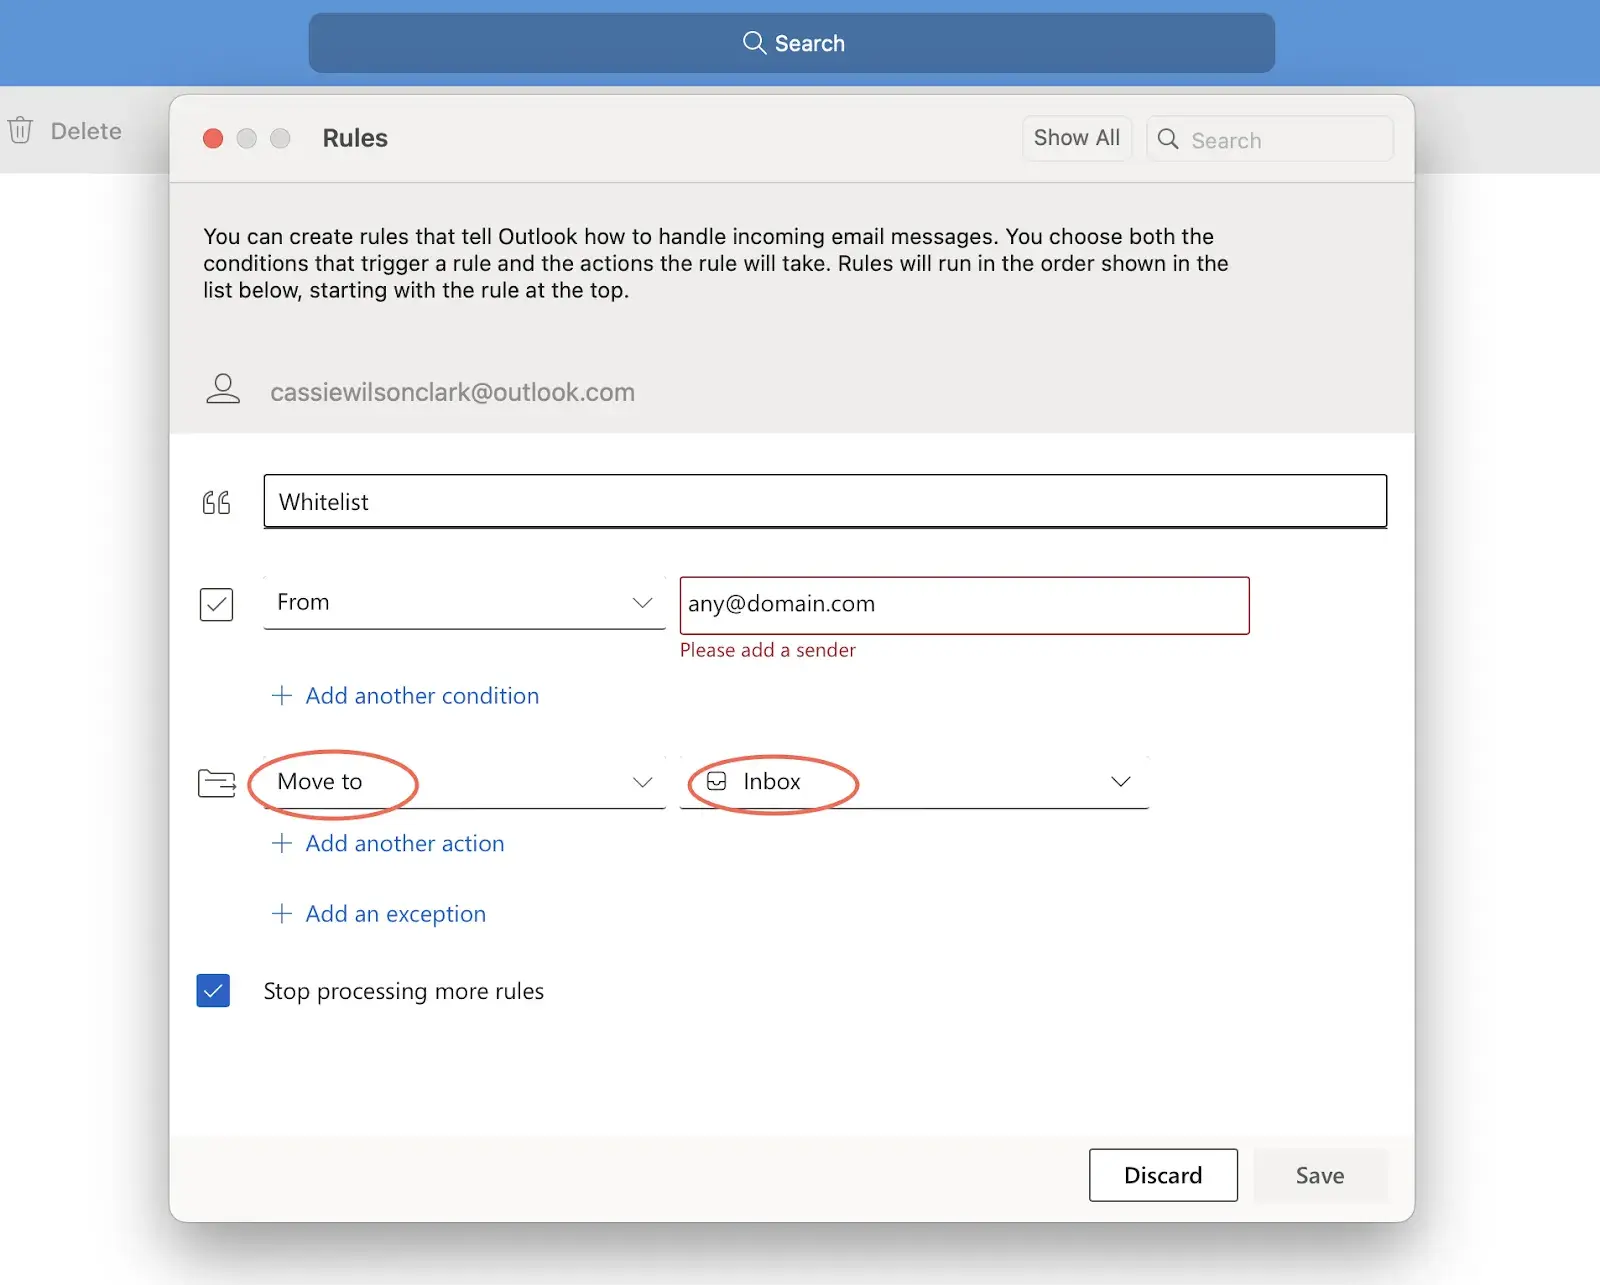The width and height of the screenshot is (1600, 1285).
Task: Toggle Stop processing more rules checkbox
Action: 213,990
